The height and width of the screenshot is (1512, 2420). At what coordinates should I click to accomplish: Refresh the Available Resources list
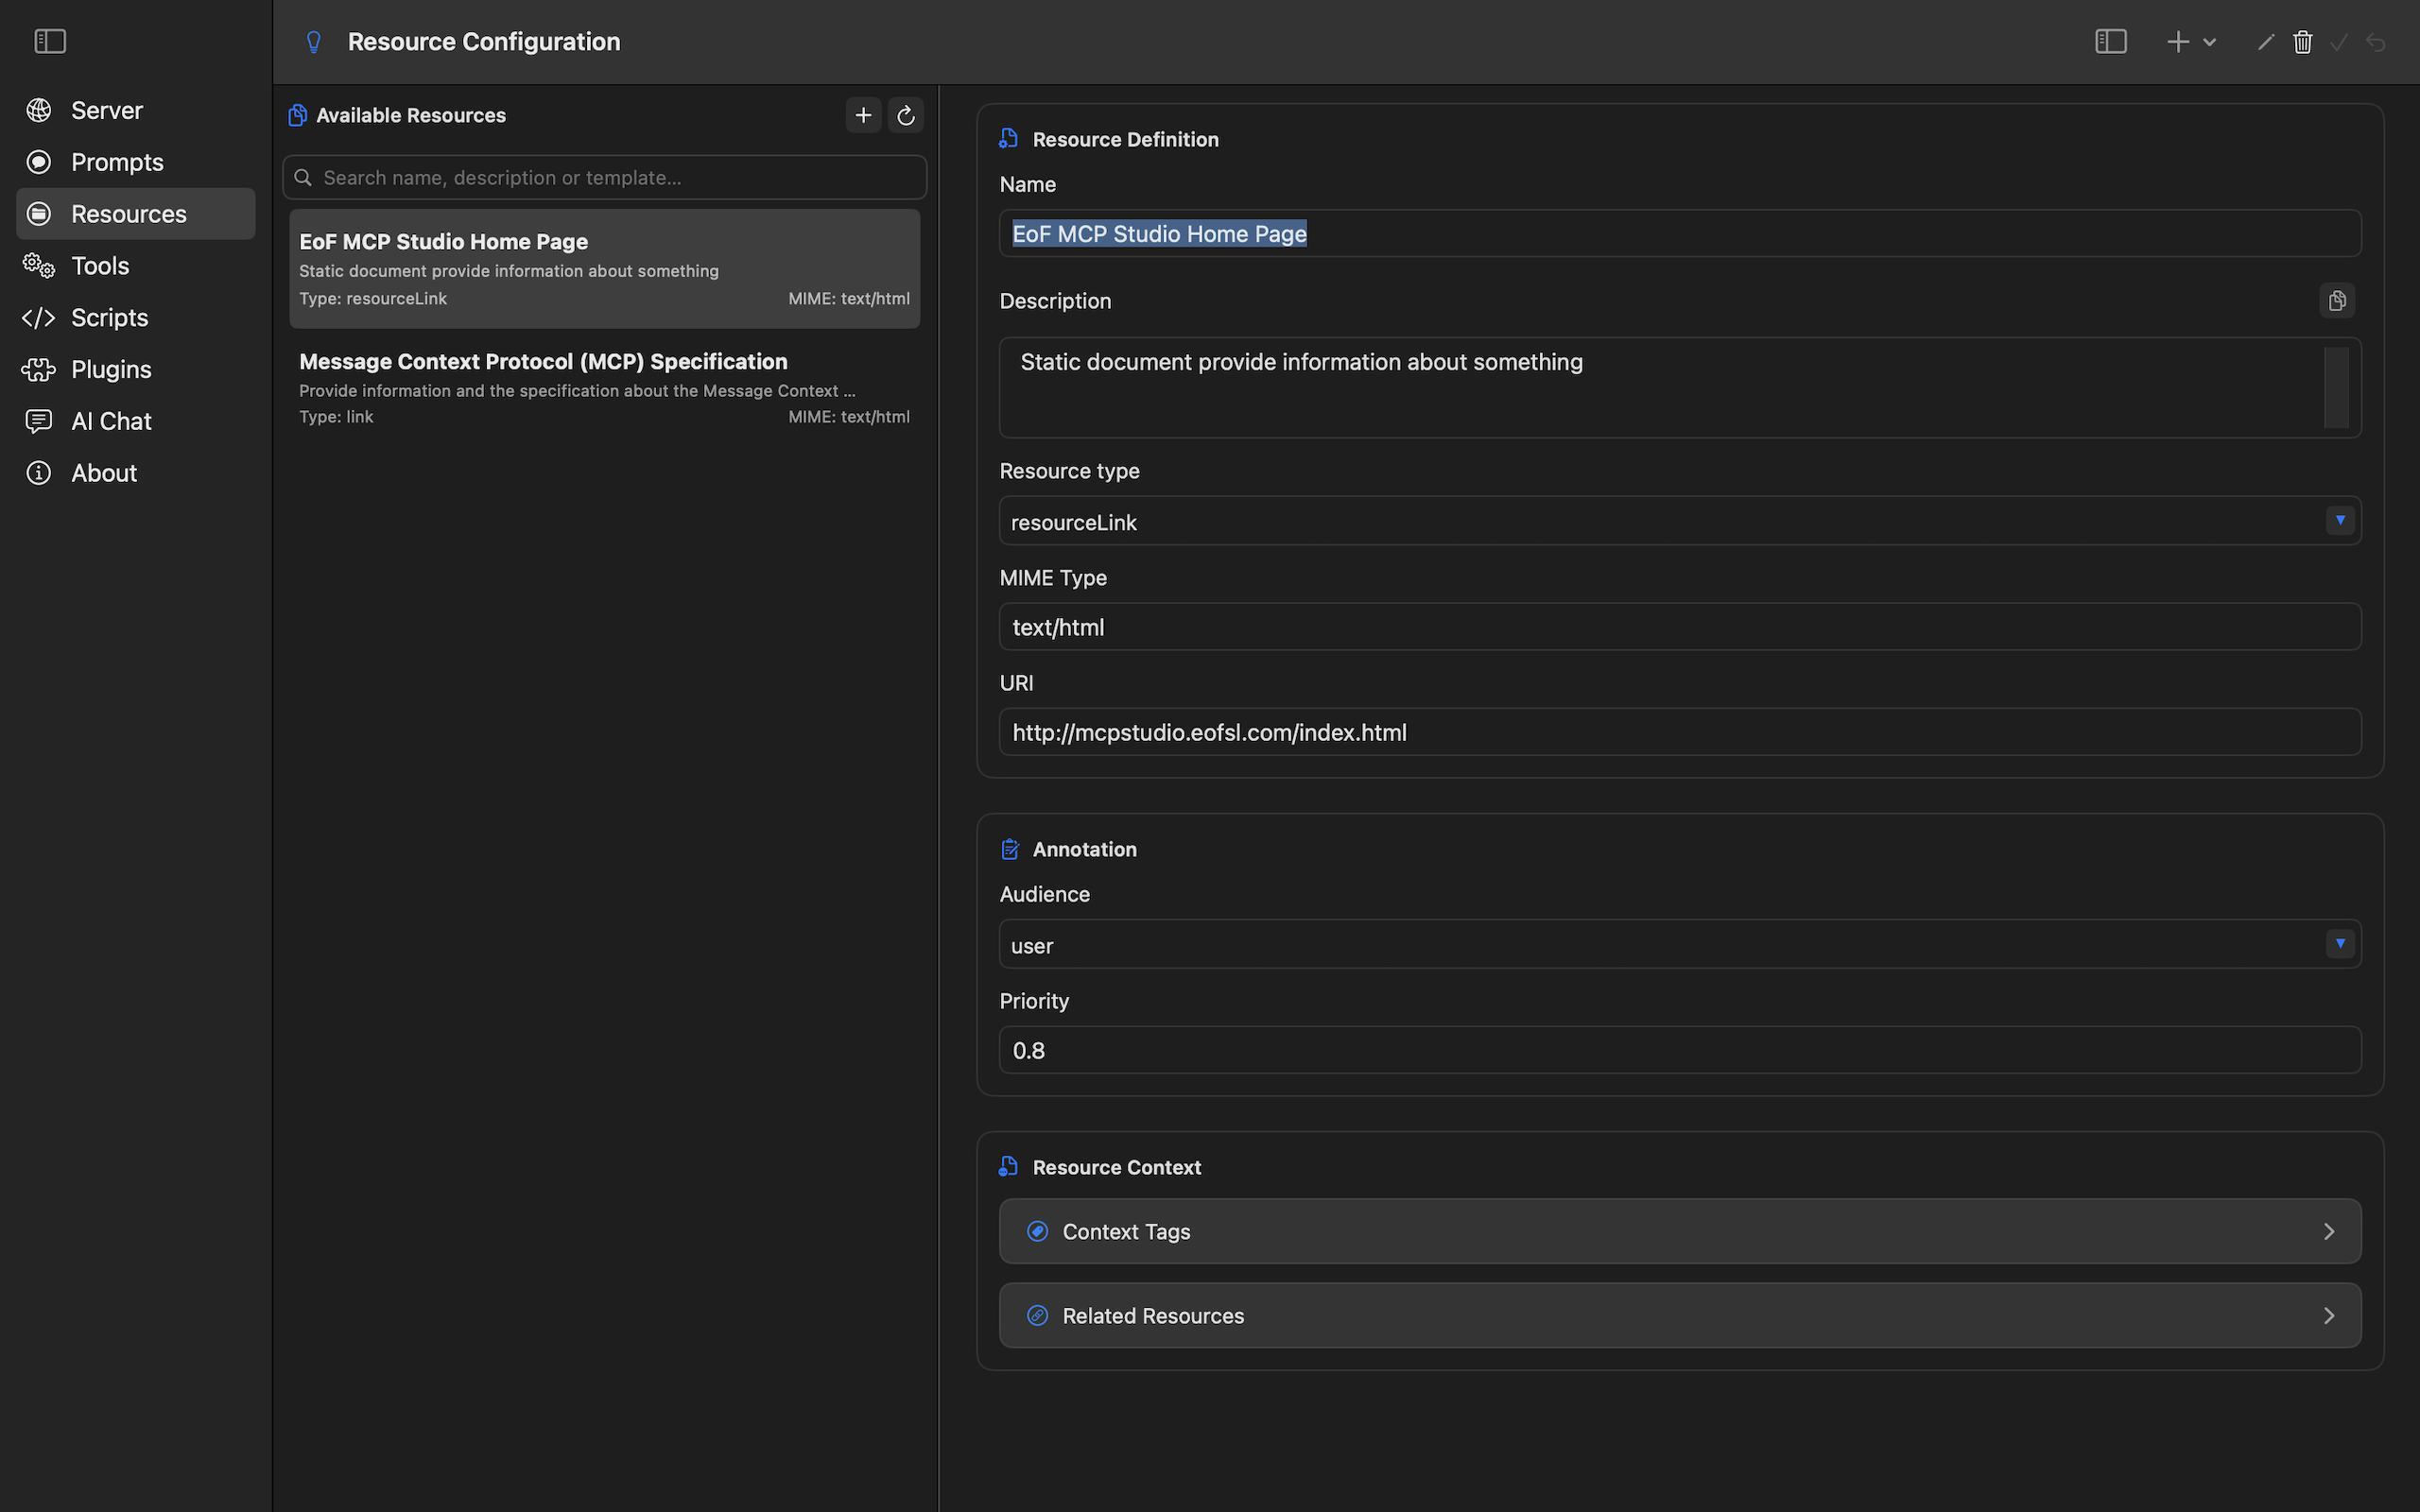(x=906, y=116)
